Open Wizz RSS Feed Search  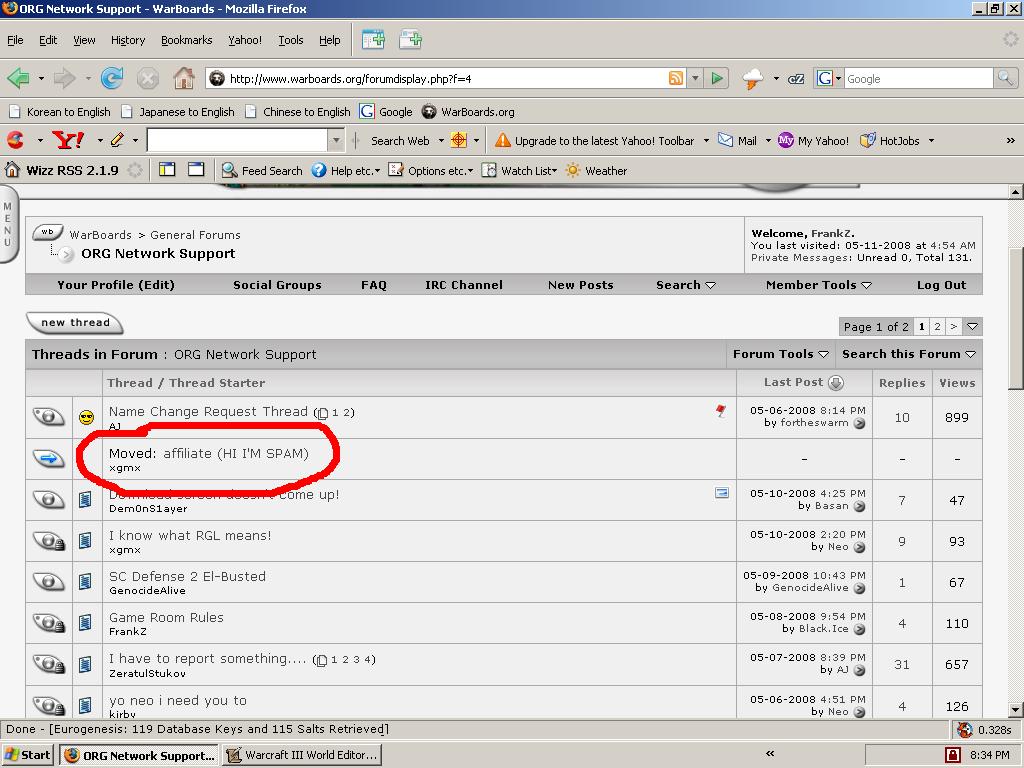coord(262,170)
